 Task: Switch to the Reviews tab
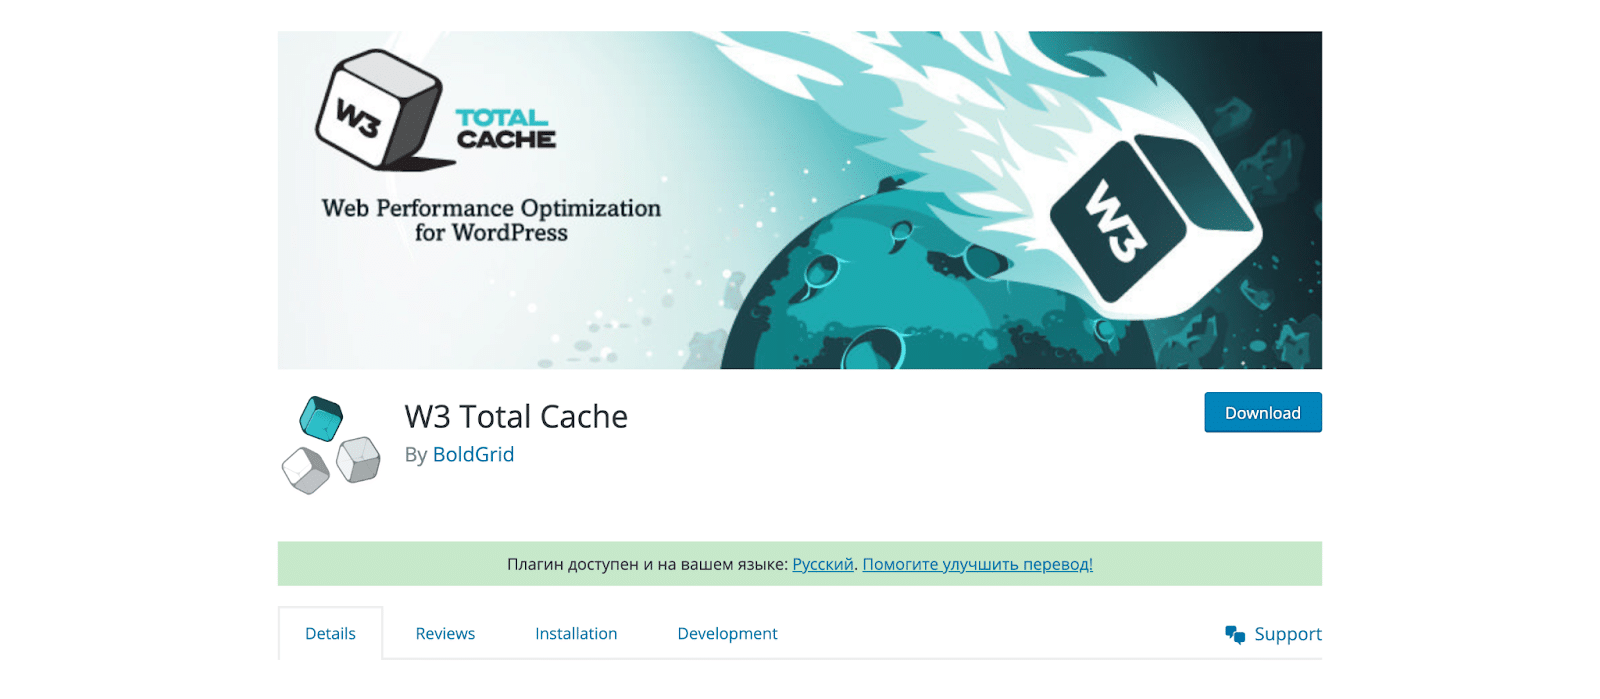coord(445,633)
